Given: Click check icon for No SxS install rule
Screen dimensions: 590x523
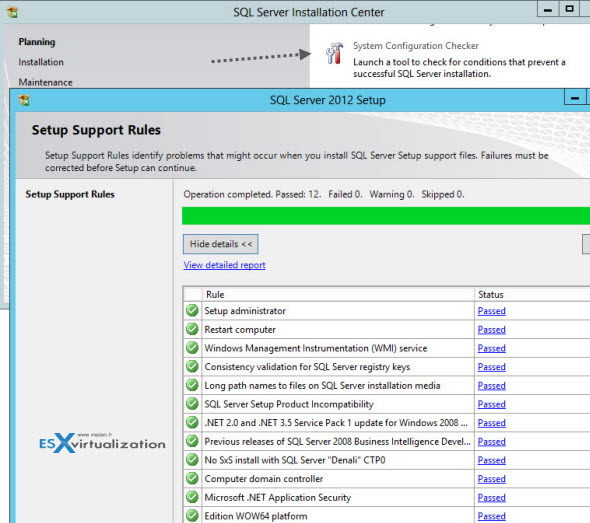Looking at the screenshot, I should tap(192, 460).
